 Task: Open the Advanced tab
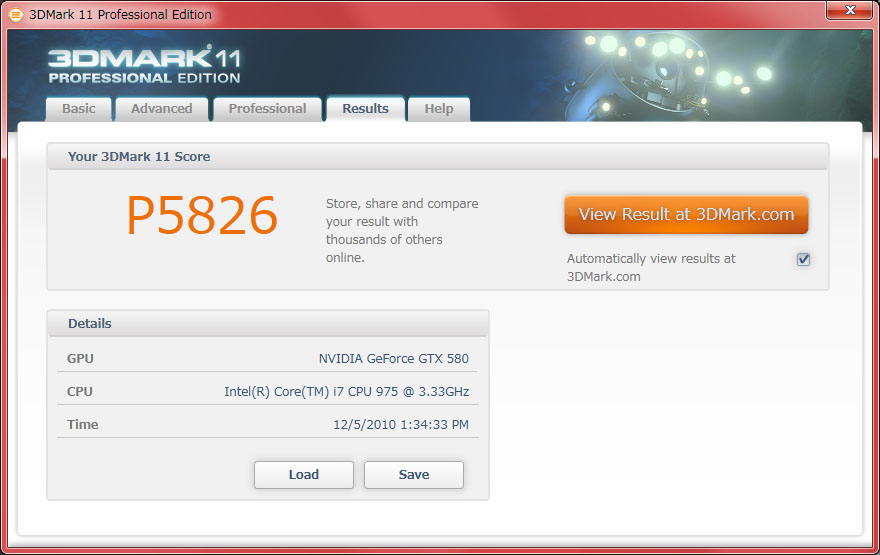(161, 109)
